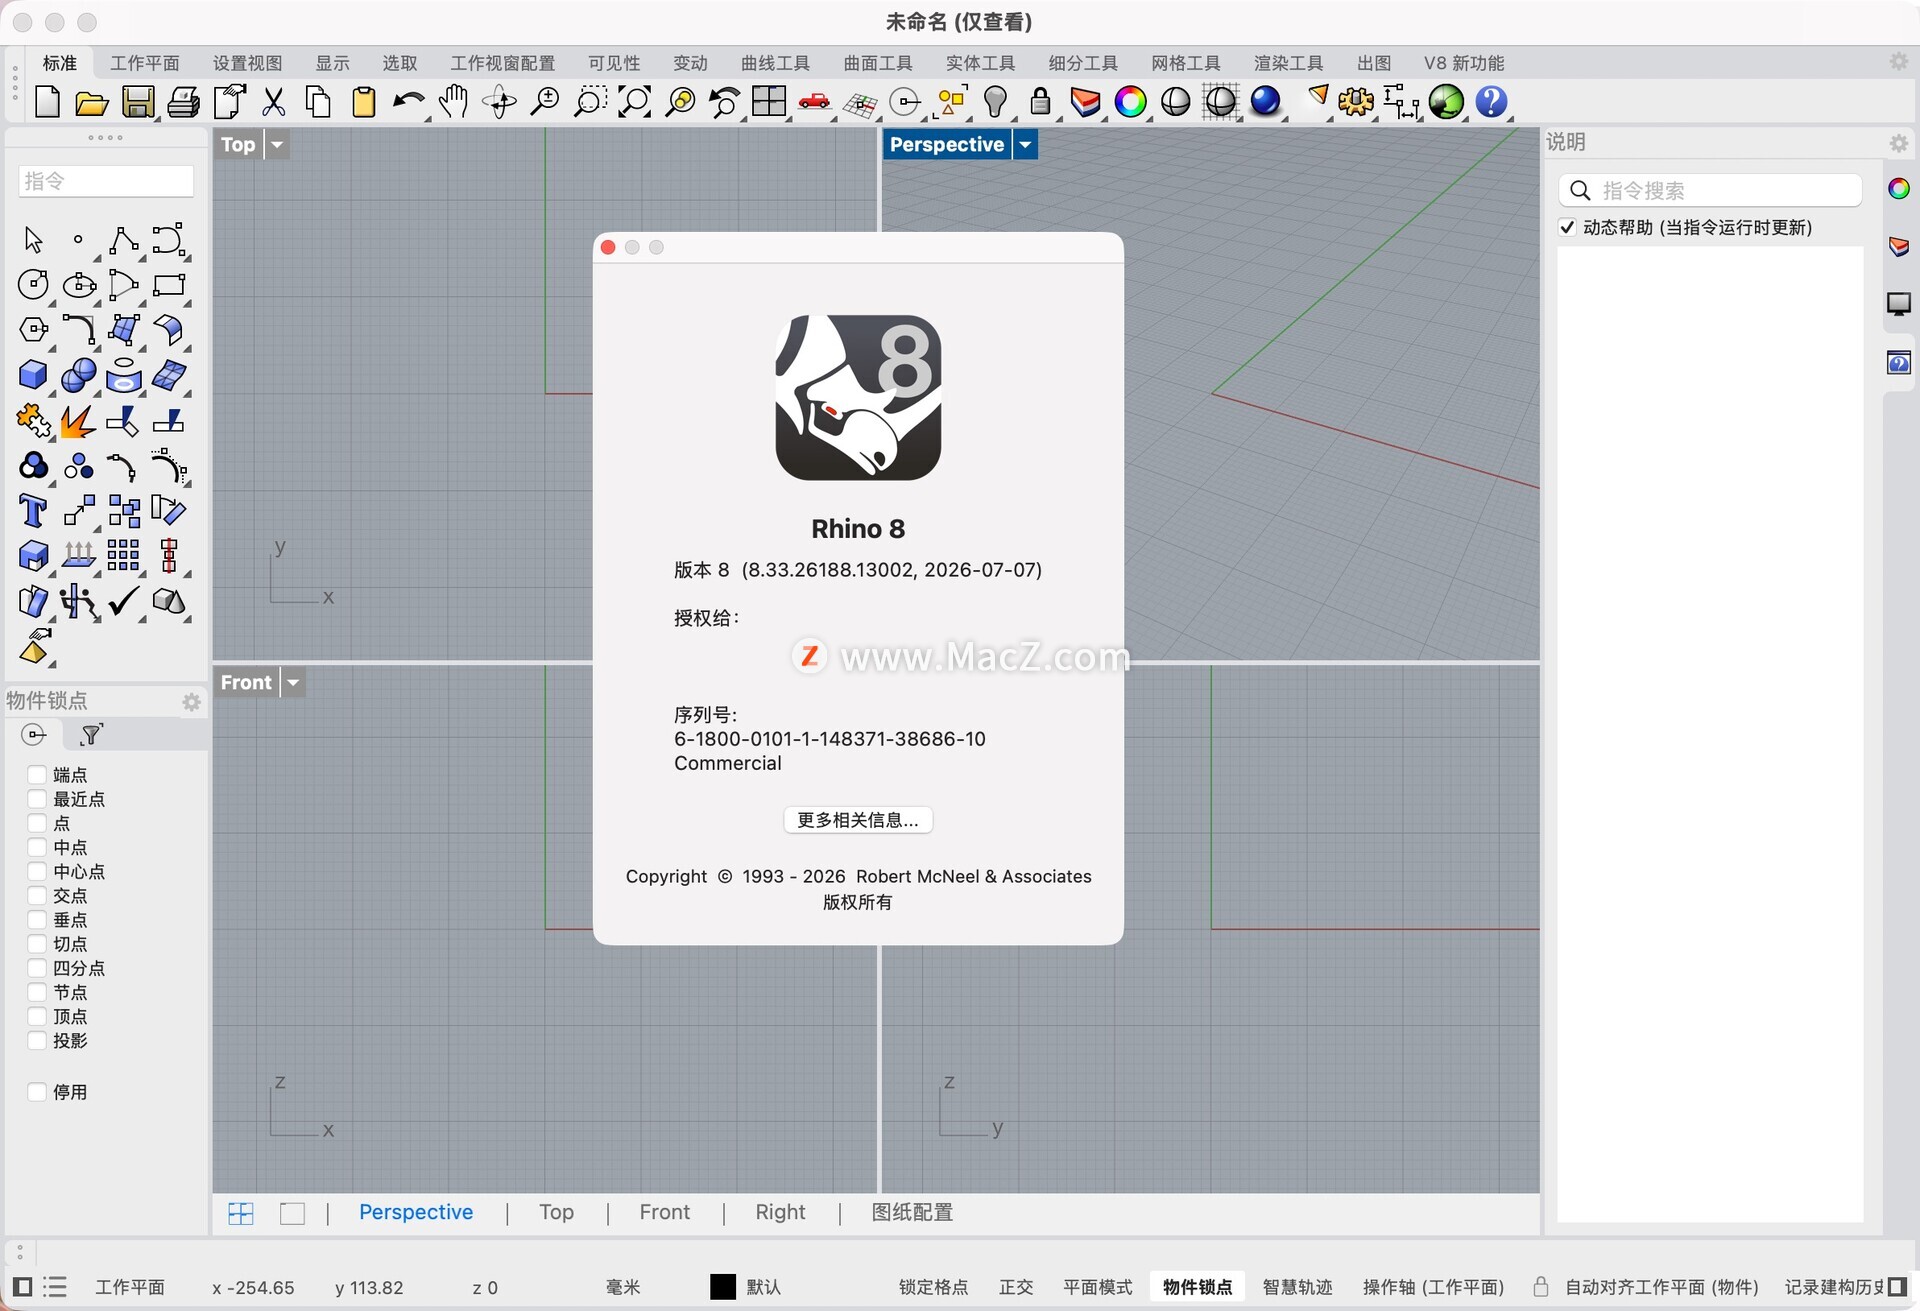Toggle 锁定格点 in the status bar
This screenshot has height=1311, width=1920.
933,1287
